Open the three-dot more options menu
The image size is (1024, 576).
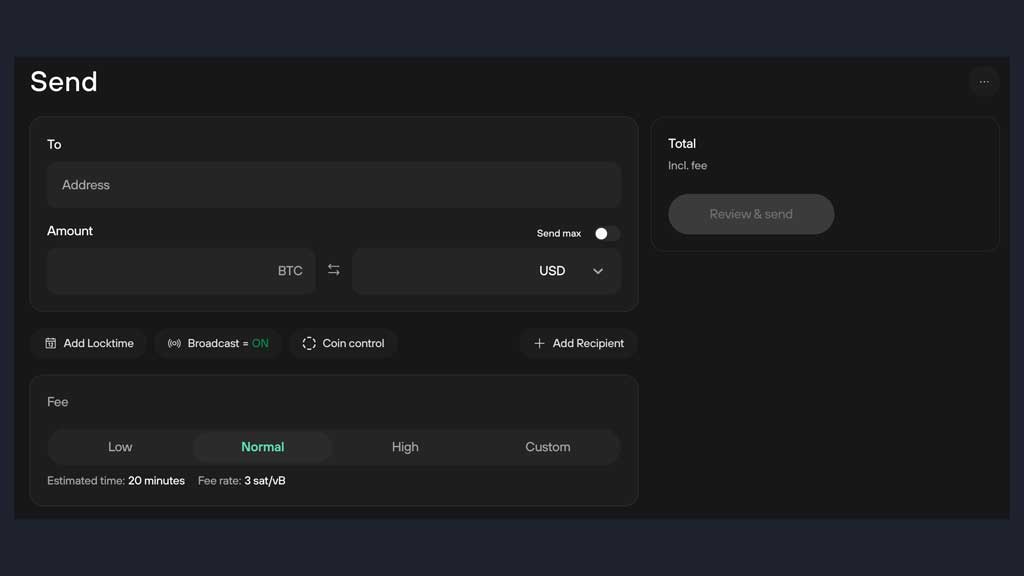(x=984, y=82)
